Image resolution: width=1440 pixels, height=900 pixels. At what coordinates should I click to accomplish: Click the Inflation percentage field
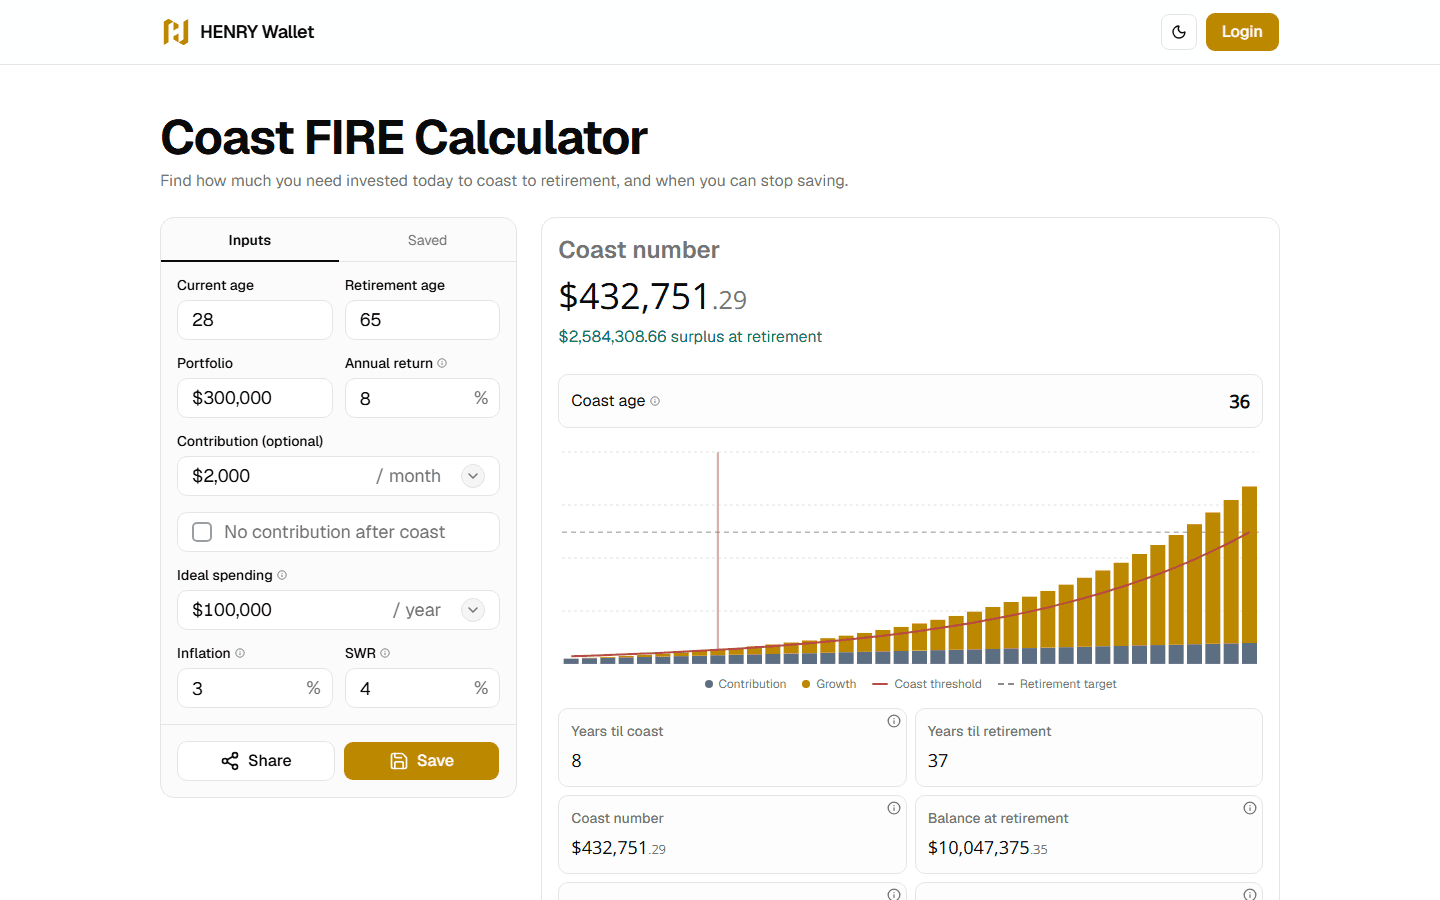coord(255,688)
